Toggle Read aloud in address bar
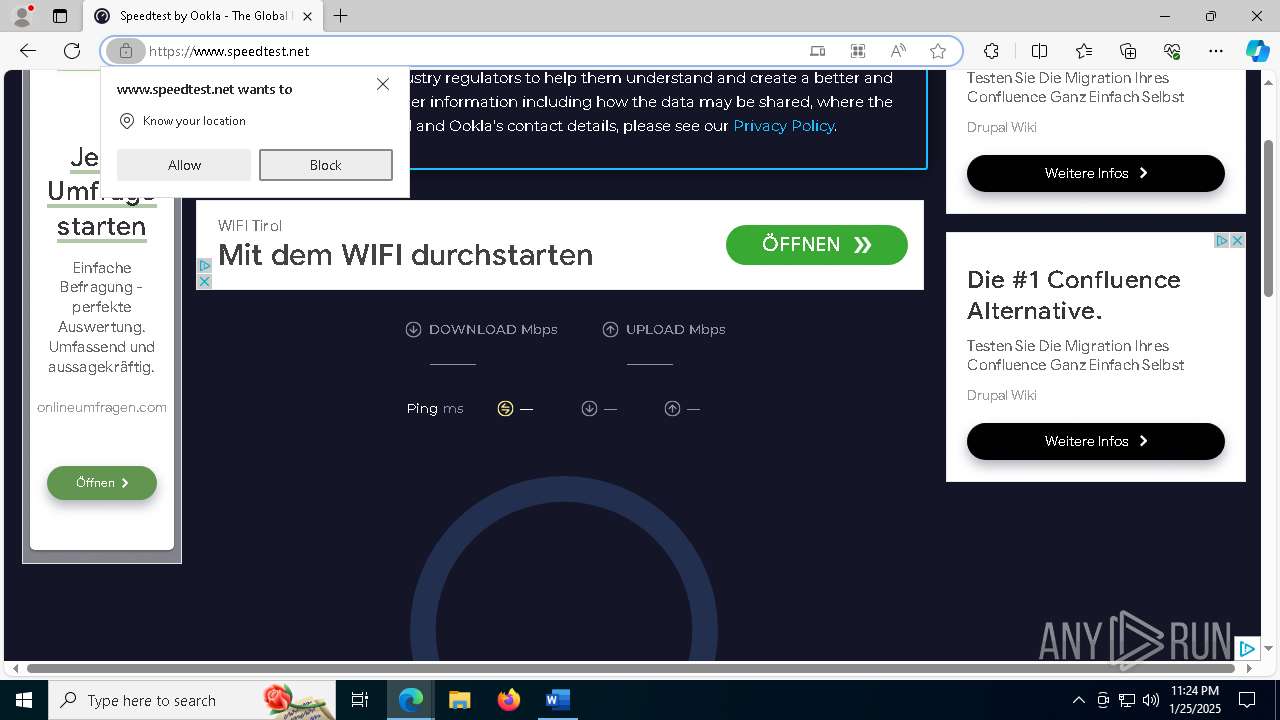This screenshot has width=1280, height=720. [x=898, y=51]
